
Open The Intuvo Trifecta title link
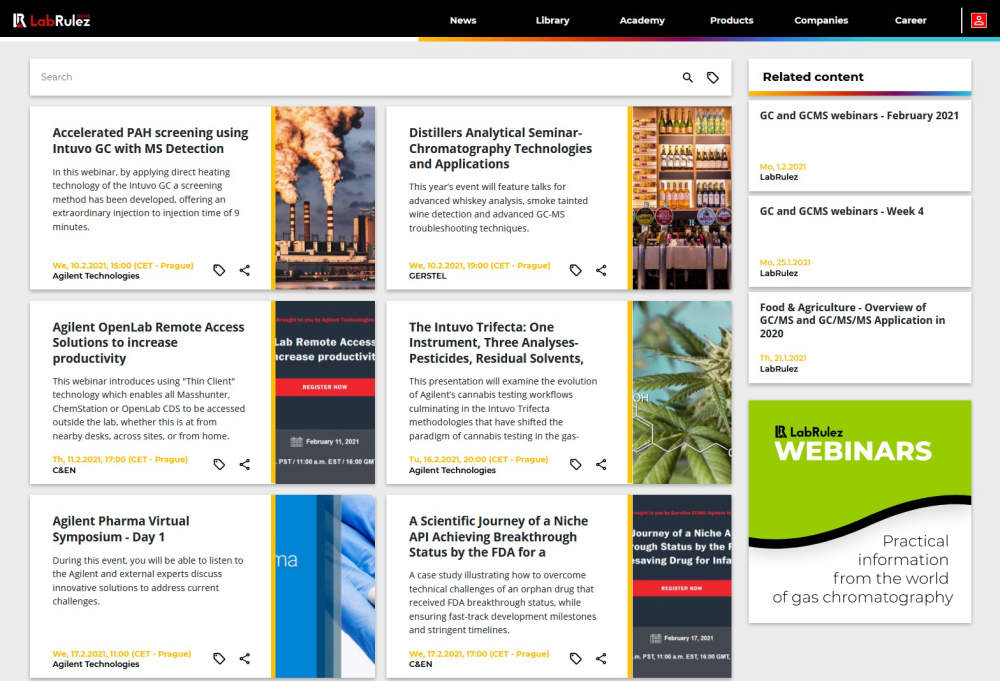[496, 342]
